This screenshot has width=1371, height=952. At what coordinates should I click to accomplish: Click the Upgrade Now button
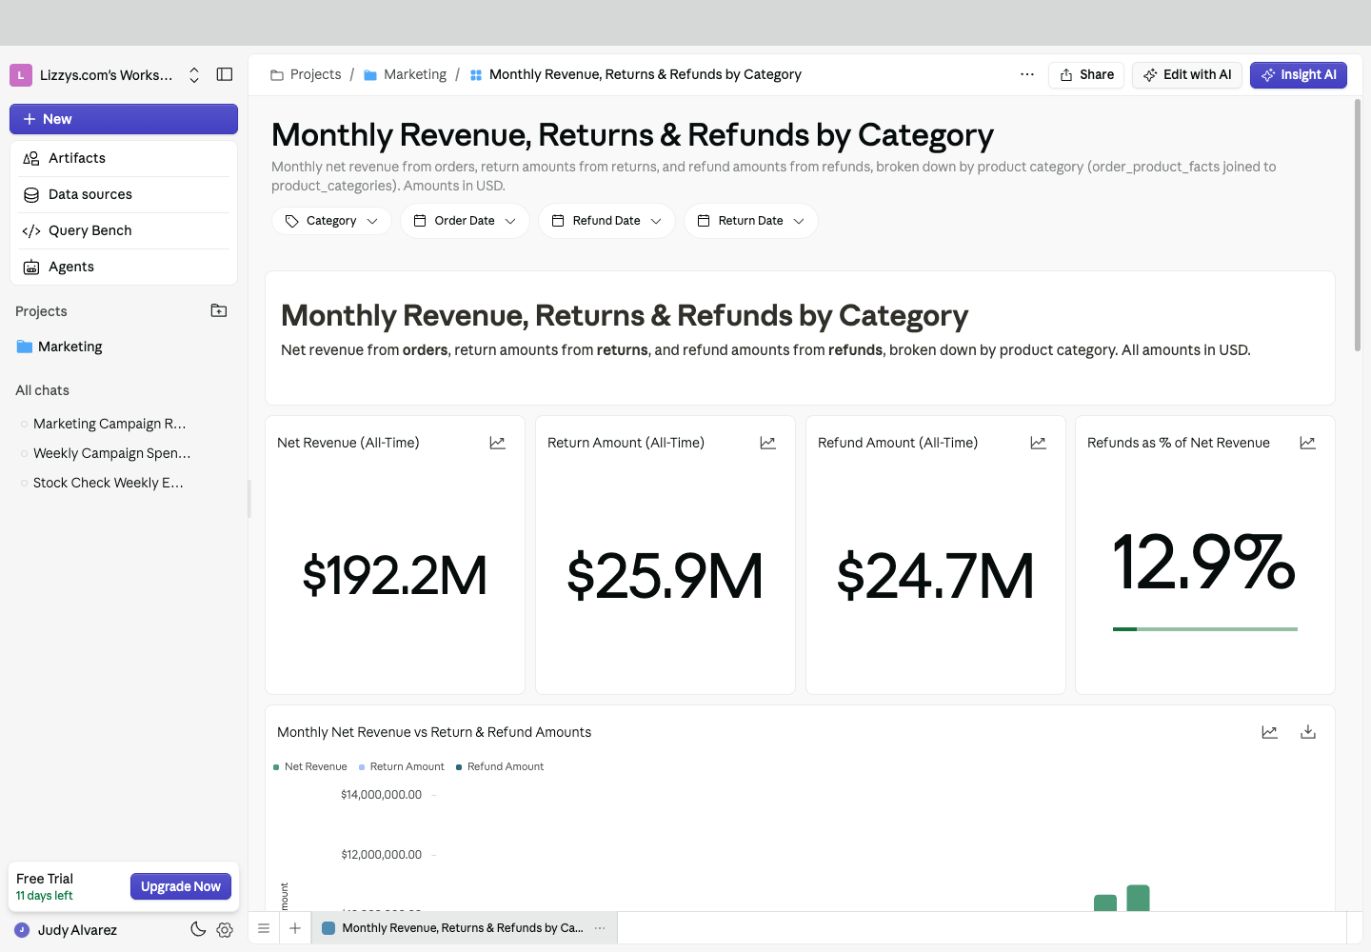pos(180,886)
